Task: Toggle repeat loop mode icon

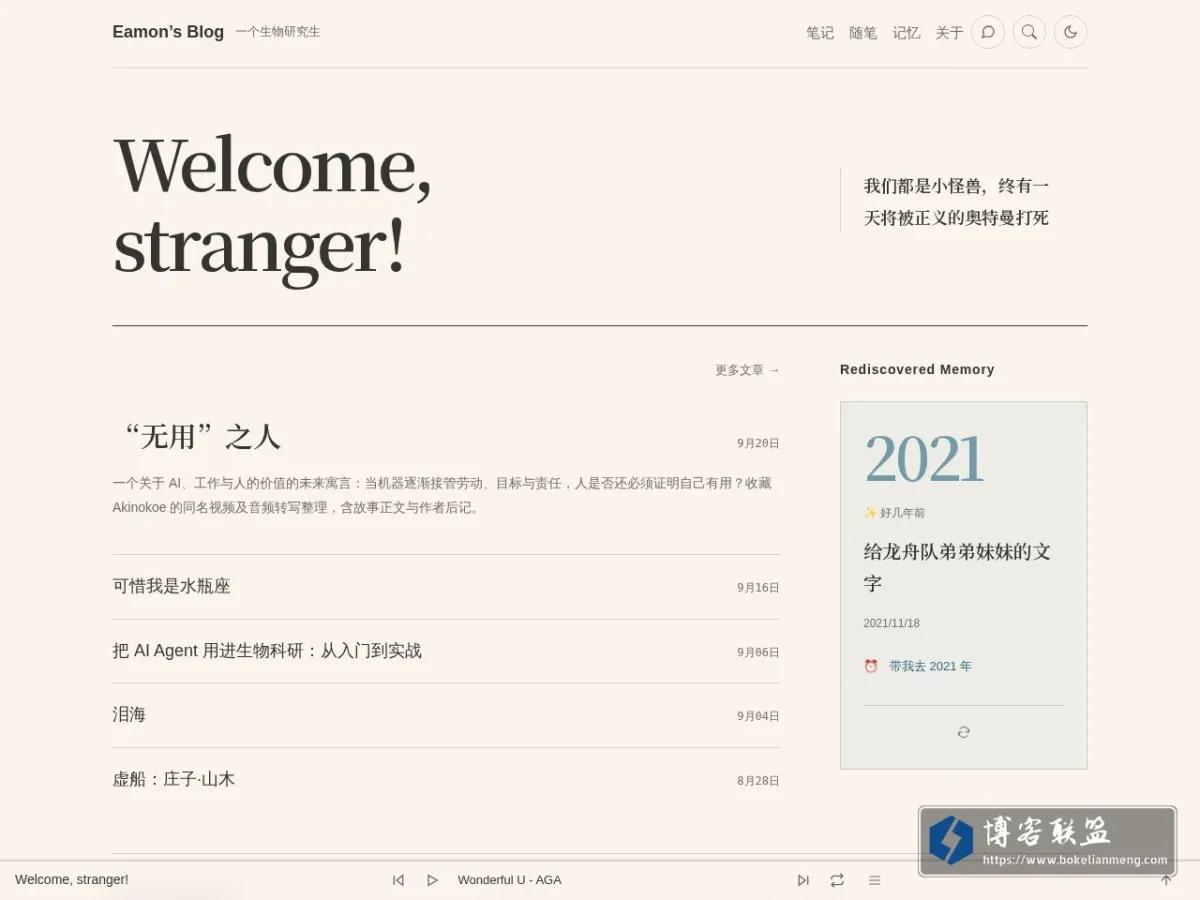Action: [837, 880]
